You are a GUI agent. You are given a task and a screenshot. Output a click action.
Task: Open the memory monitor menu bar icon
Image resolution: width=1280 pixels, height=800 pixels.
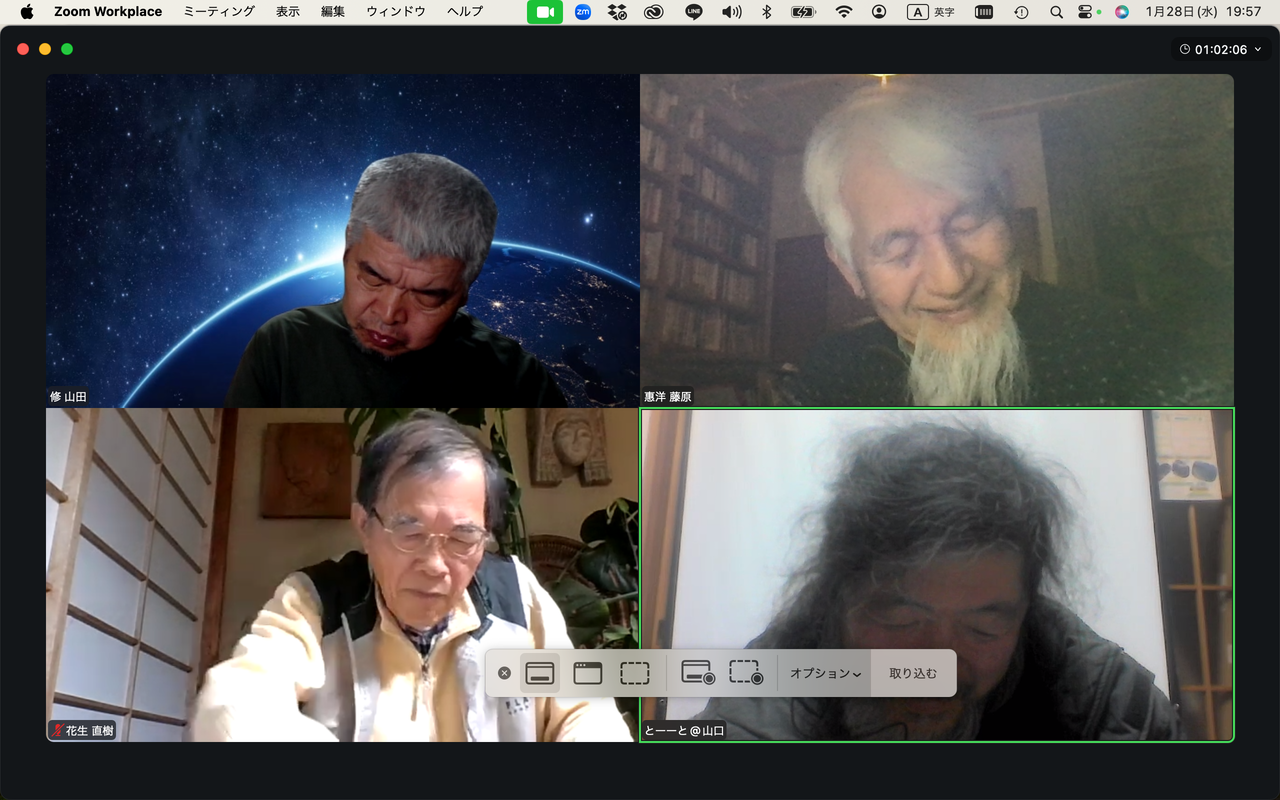click(x=984, y=12)
